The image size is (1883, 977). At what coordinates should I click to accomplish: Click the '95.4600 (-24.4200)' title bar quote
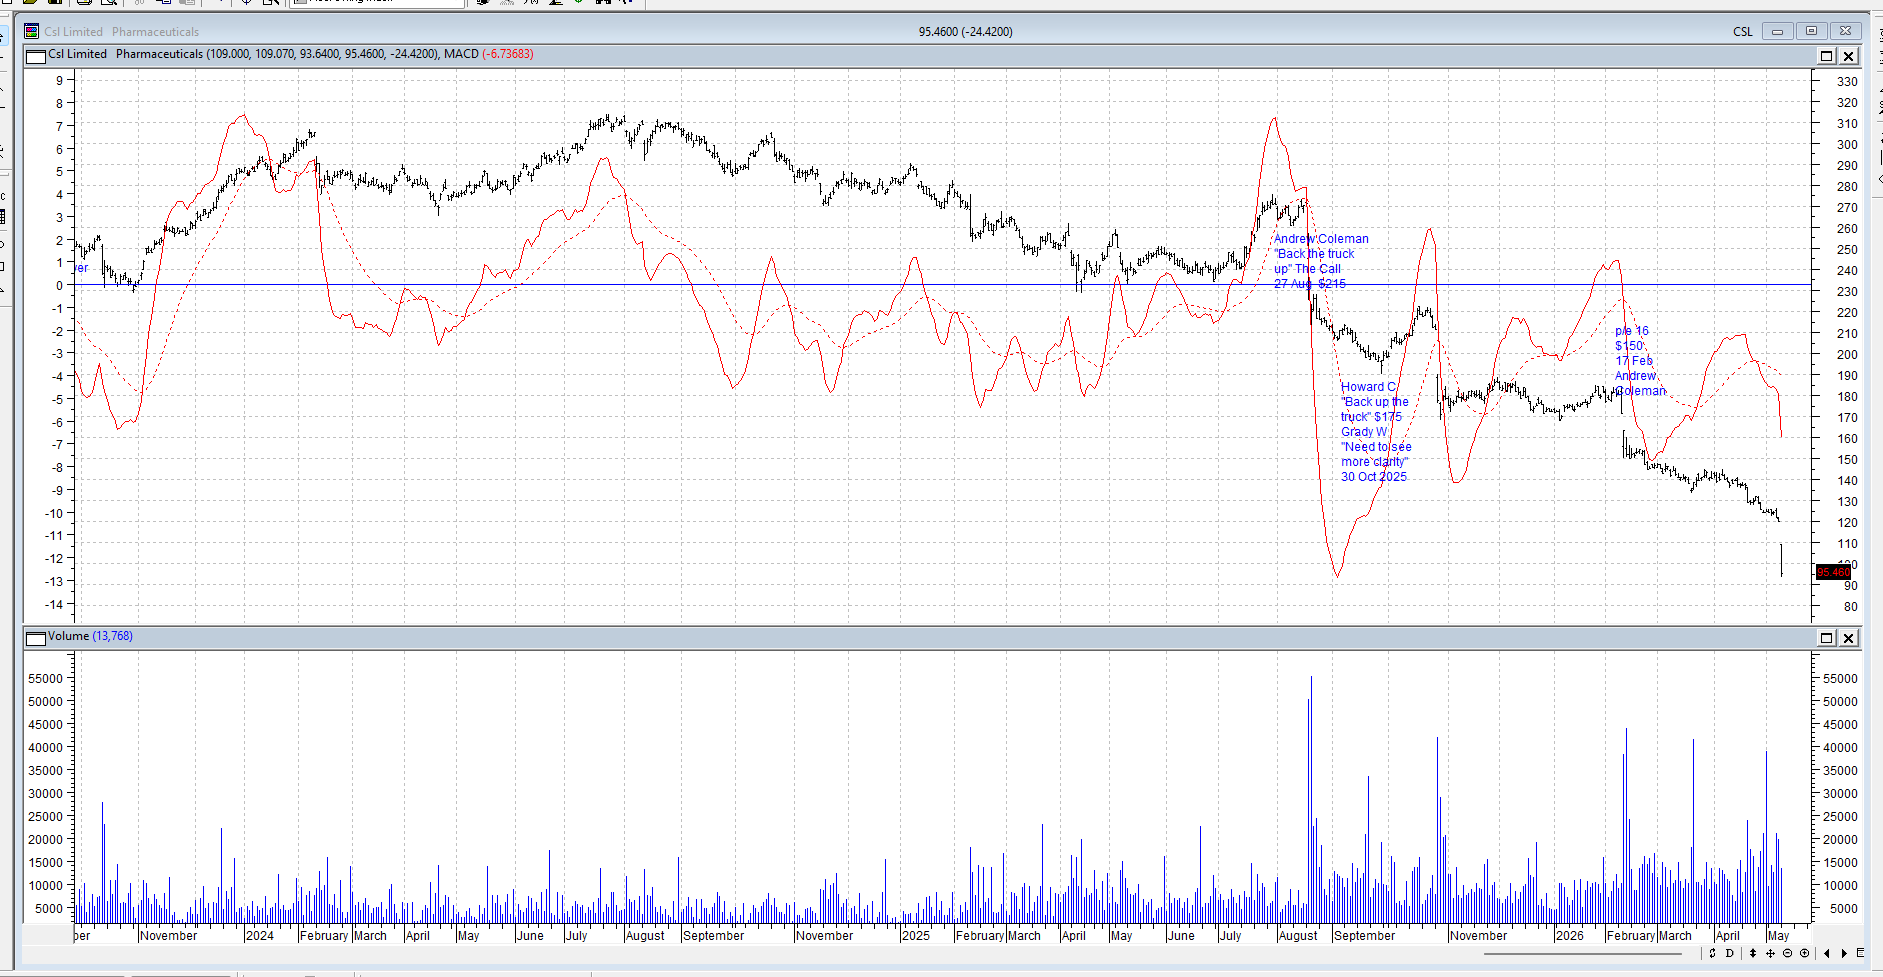click(966, 32)
